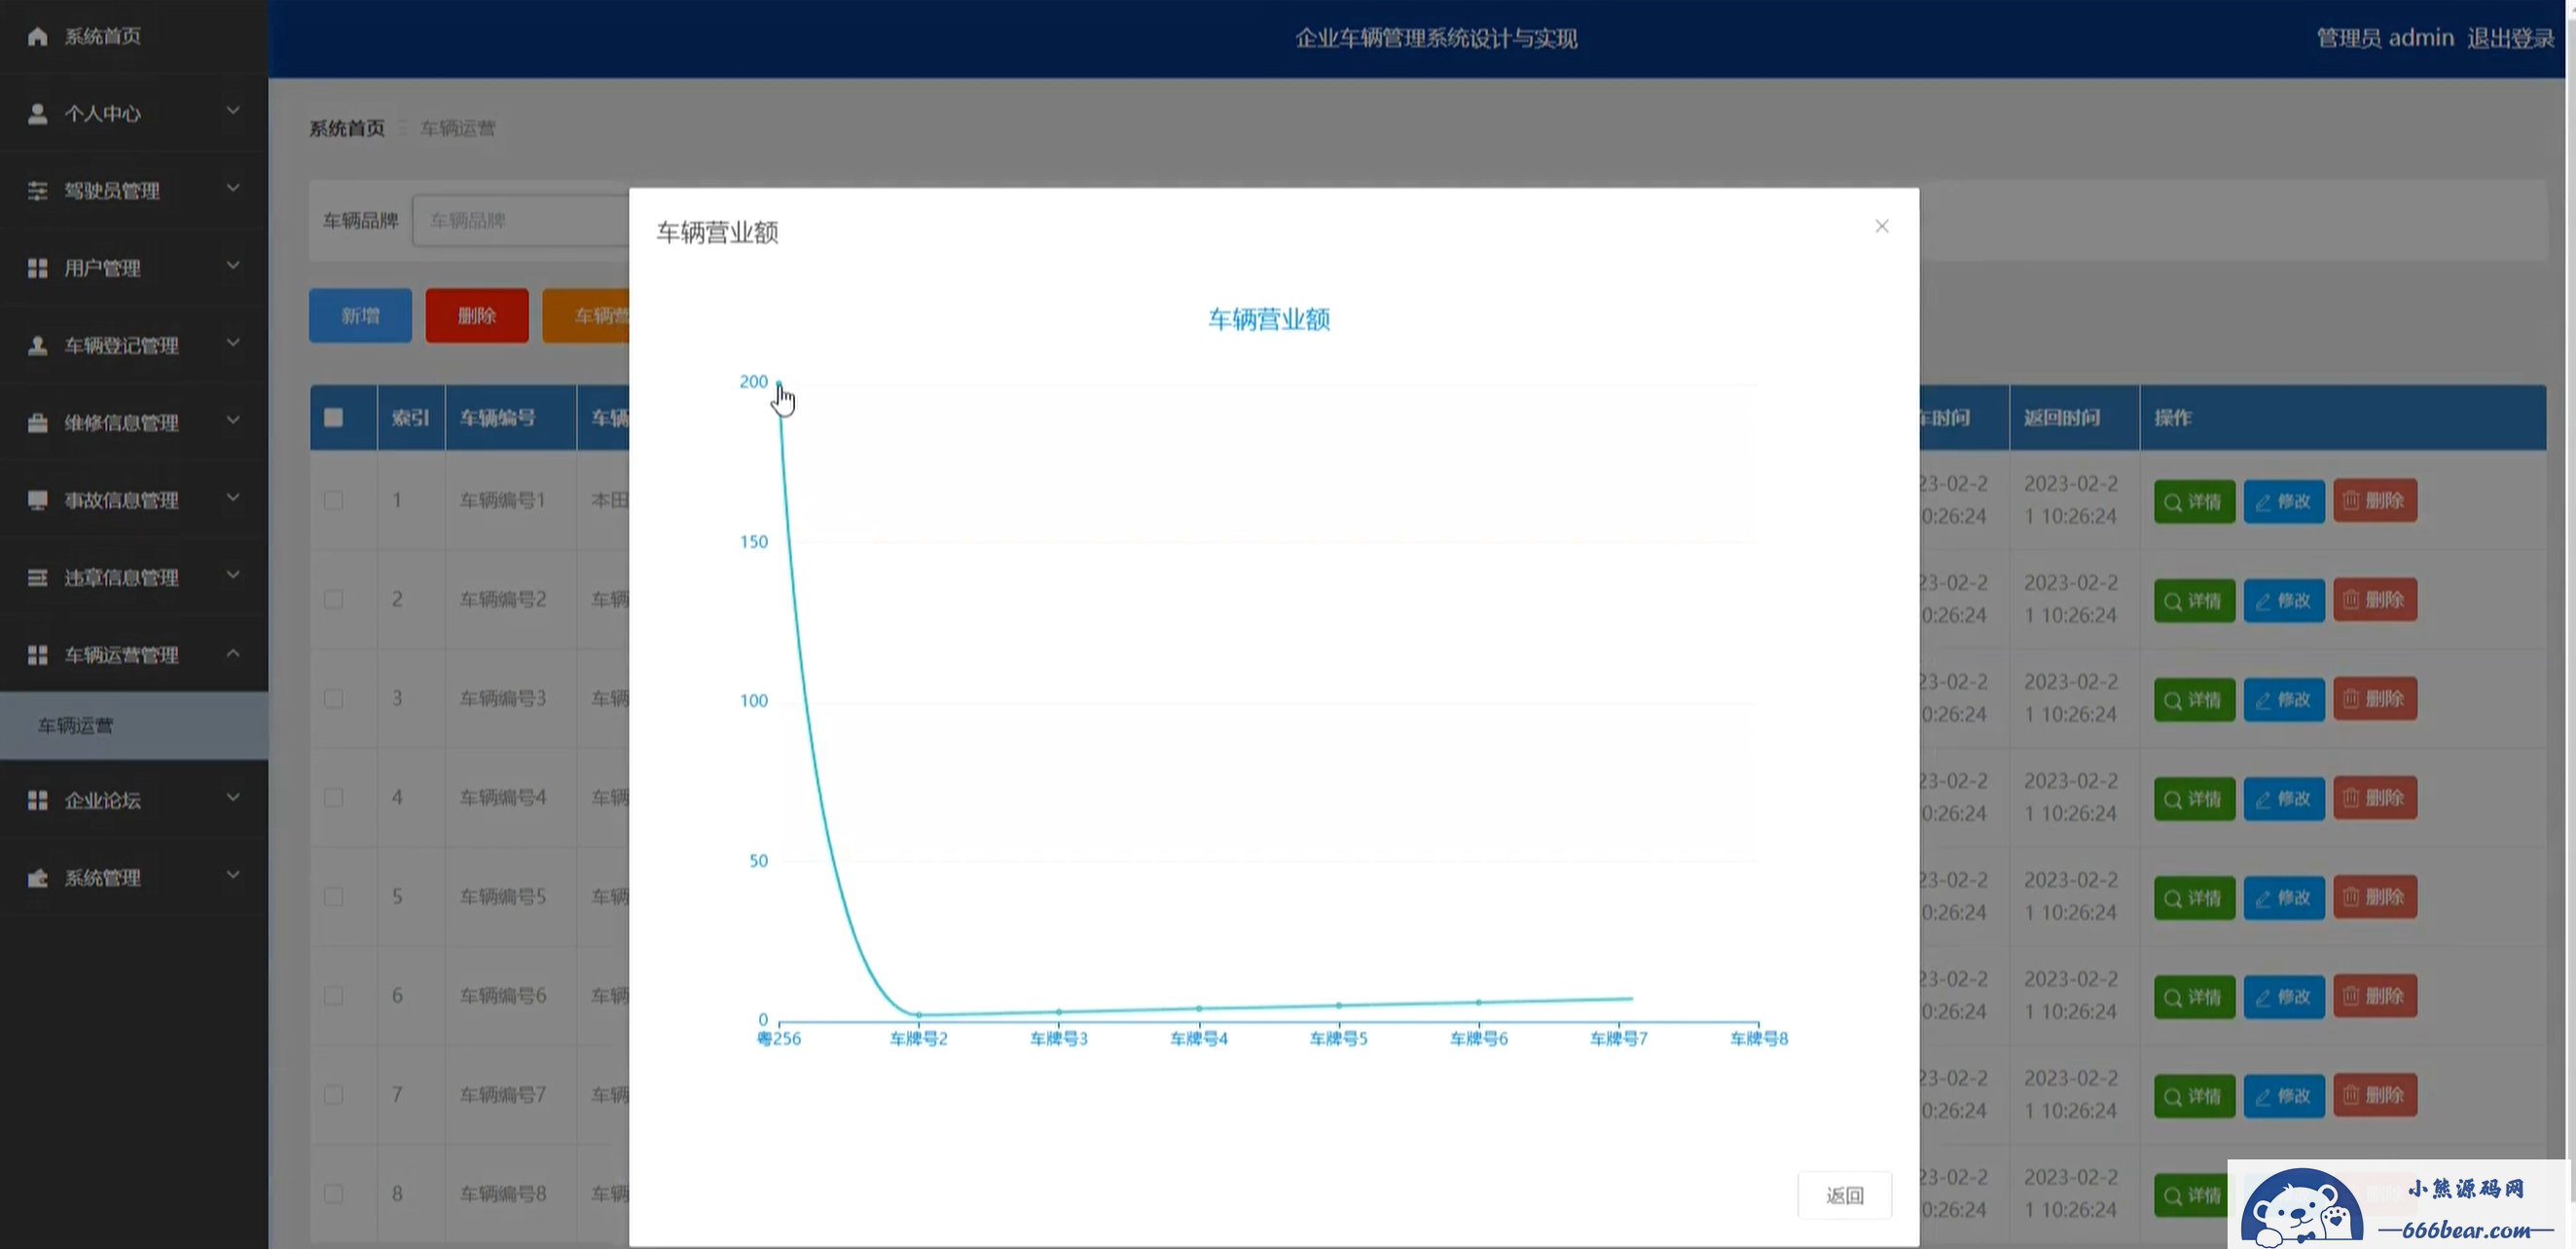
Task: Collapse the 车辆运营管理 chevron
Action: click(233, 653)
